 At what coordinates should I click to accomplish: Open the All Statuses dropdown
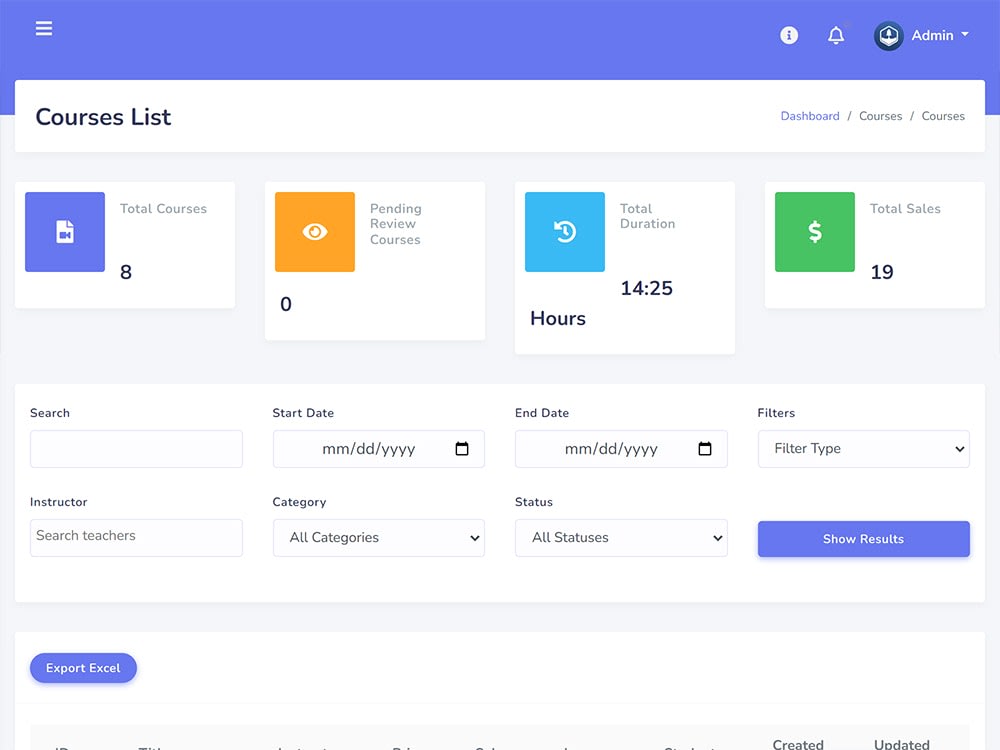pyautogui.click(x=621, y=538)
